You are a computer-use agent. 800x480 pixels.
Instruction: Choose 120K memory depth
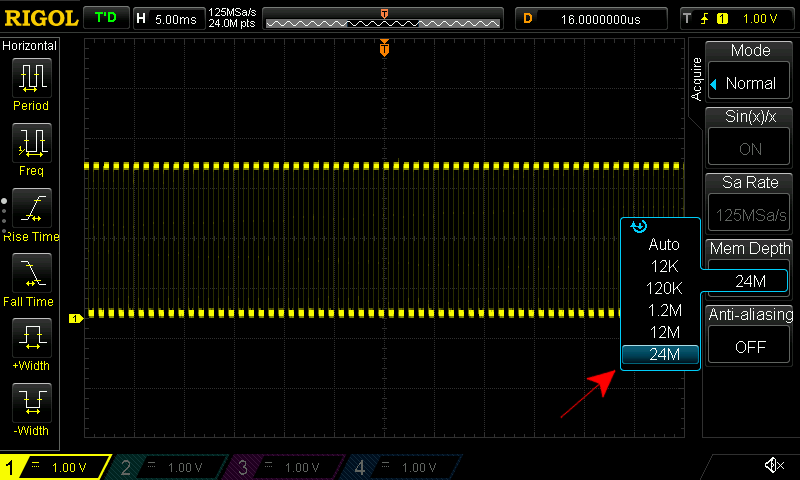click(x=664, y=288)
